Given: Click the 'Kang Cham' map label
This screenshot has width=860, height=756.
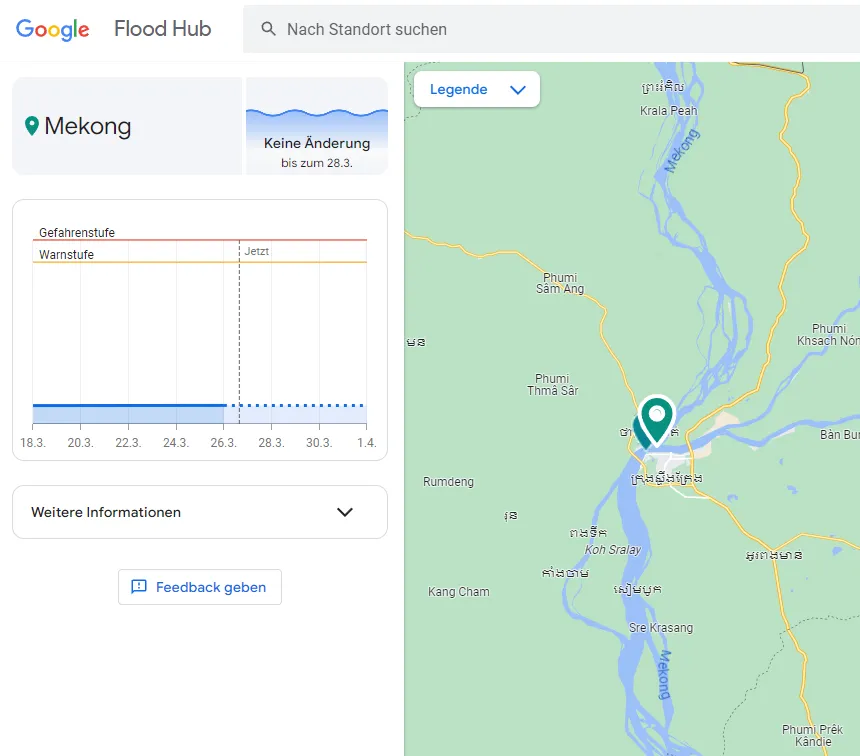Looking at the screenshot, I should tap(459, 592).
